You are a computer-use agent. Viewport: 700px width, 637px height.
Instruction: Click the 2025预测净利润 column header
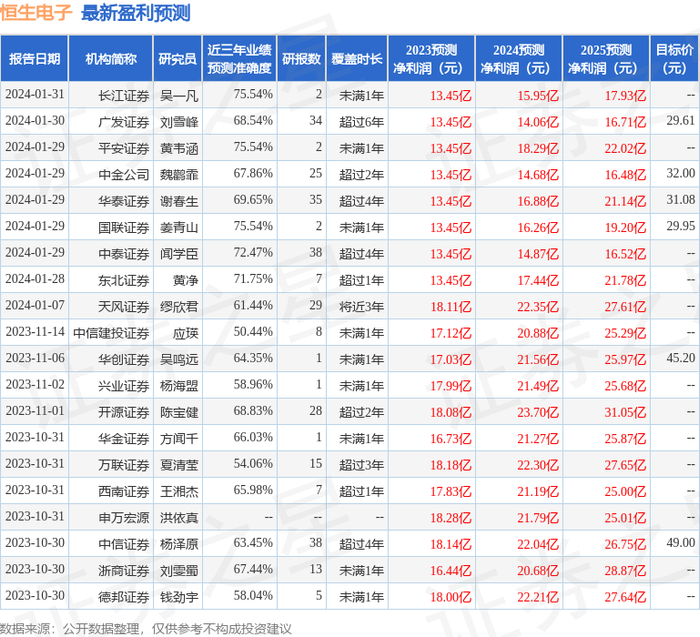coord(606,59)
